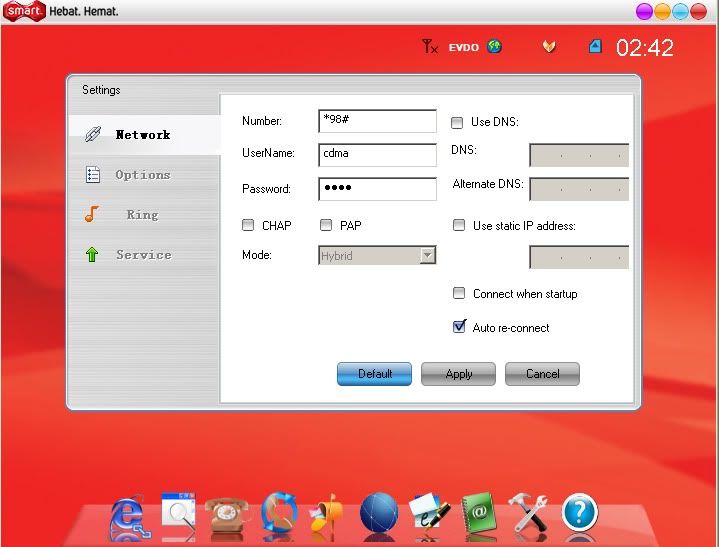Viewport: 719px width, 547px height.
Task: Click the DNS address field
Action: (579, 155)
